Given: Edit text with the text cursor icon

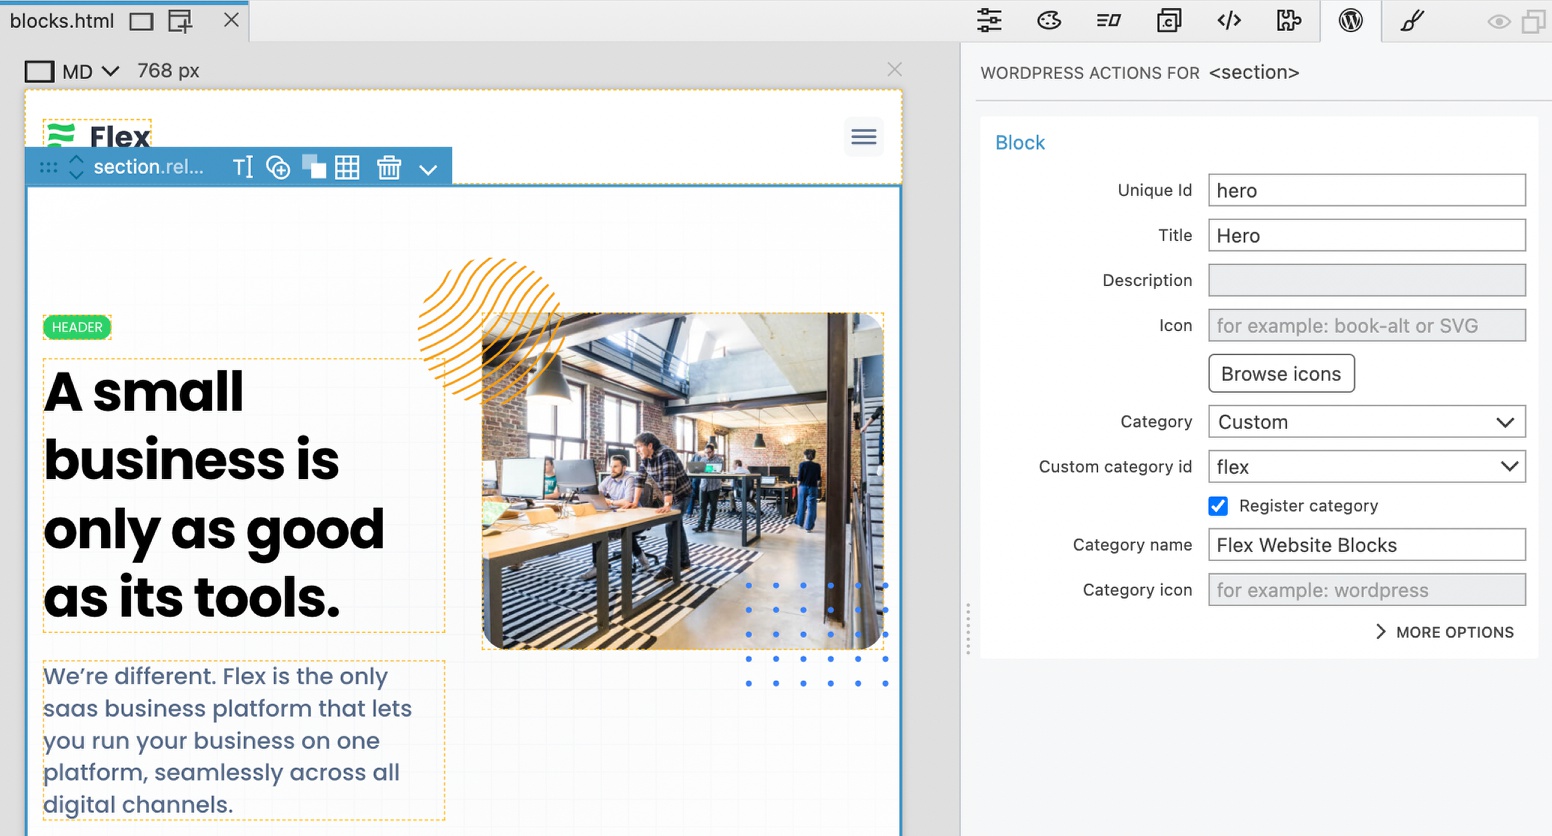Looking at the screenshot, I should pos(243,167).
